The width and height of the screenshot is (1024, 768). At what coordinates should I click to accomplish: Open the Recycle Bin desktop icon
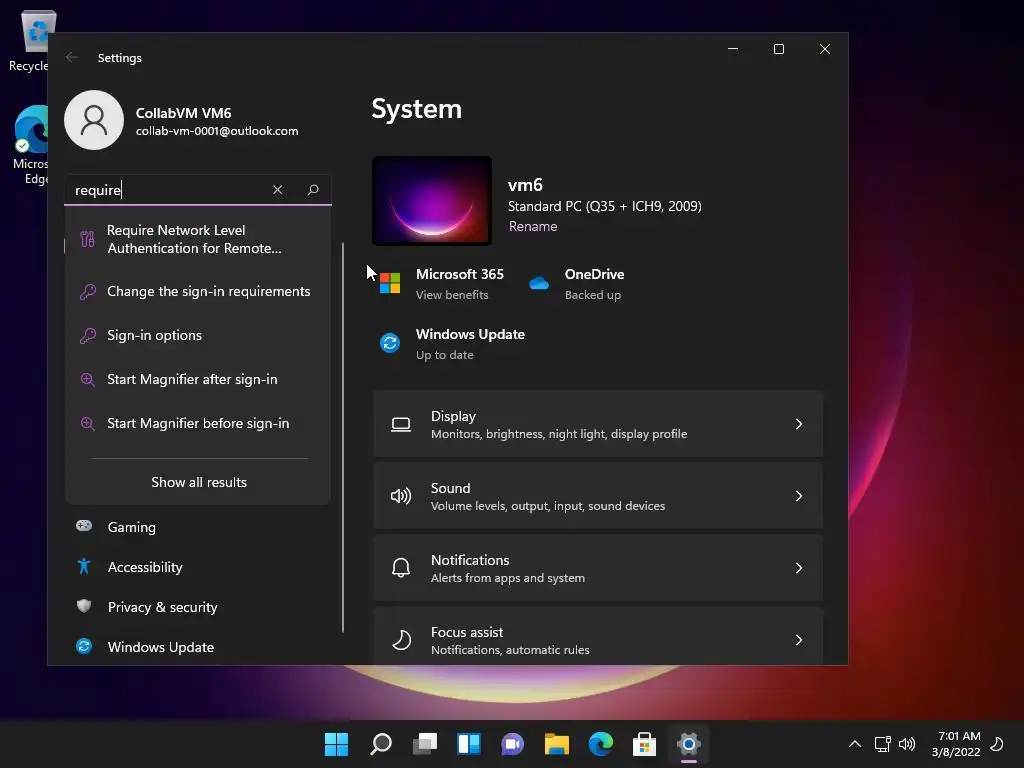(31, 40)
